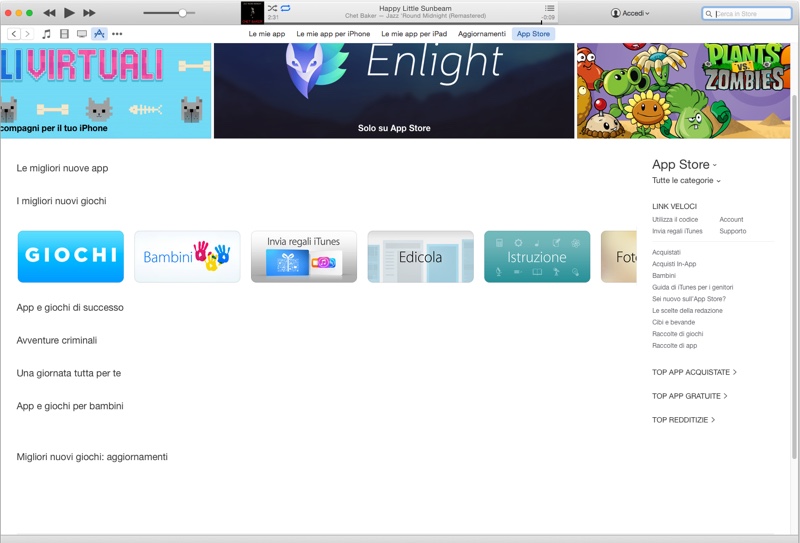Adjust the volume slider knob
Screen dimensions: 800x543
[182, 13]
